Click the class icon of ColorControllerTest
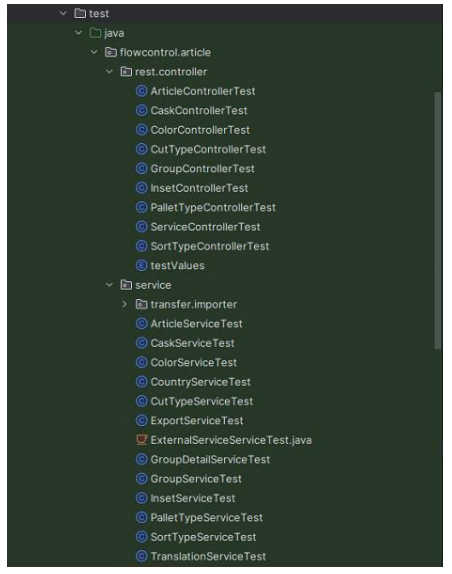The height and width of the screenshot is (574, 452). [142, 130]
